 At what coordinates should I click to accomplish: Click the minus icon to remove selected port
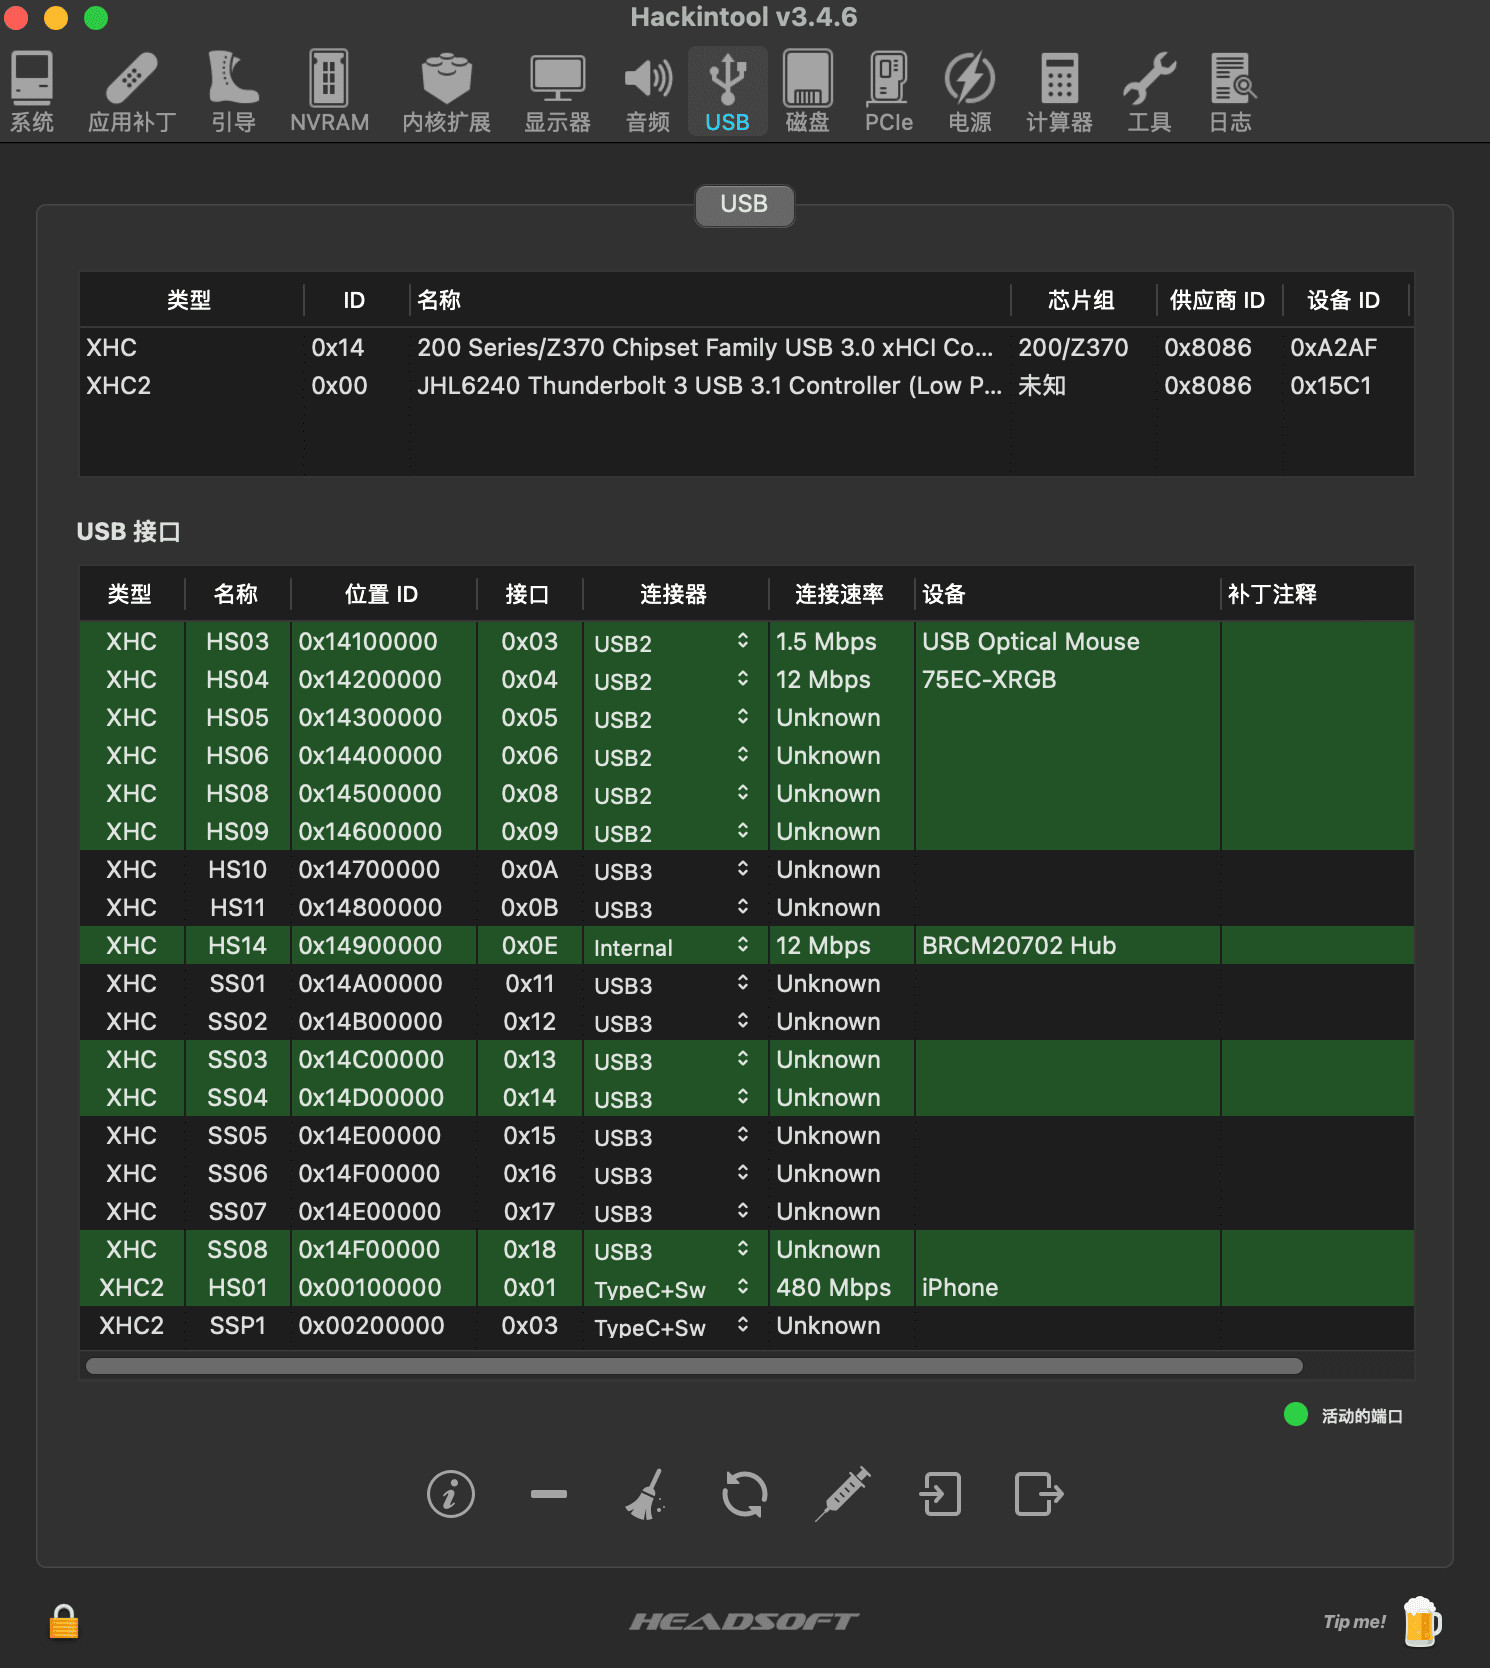pyautogui.click(x=548, y=1494)
